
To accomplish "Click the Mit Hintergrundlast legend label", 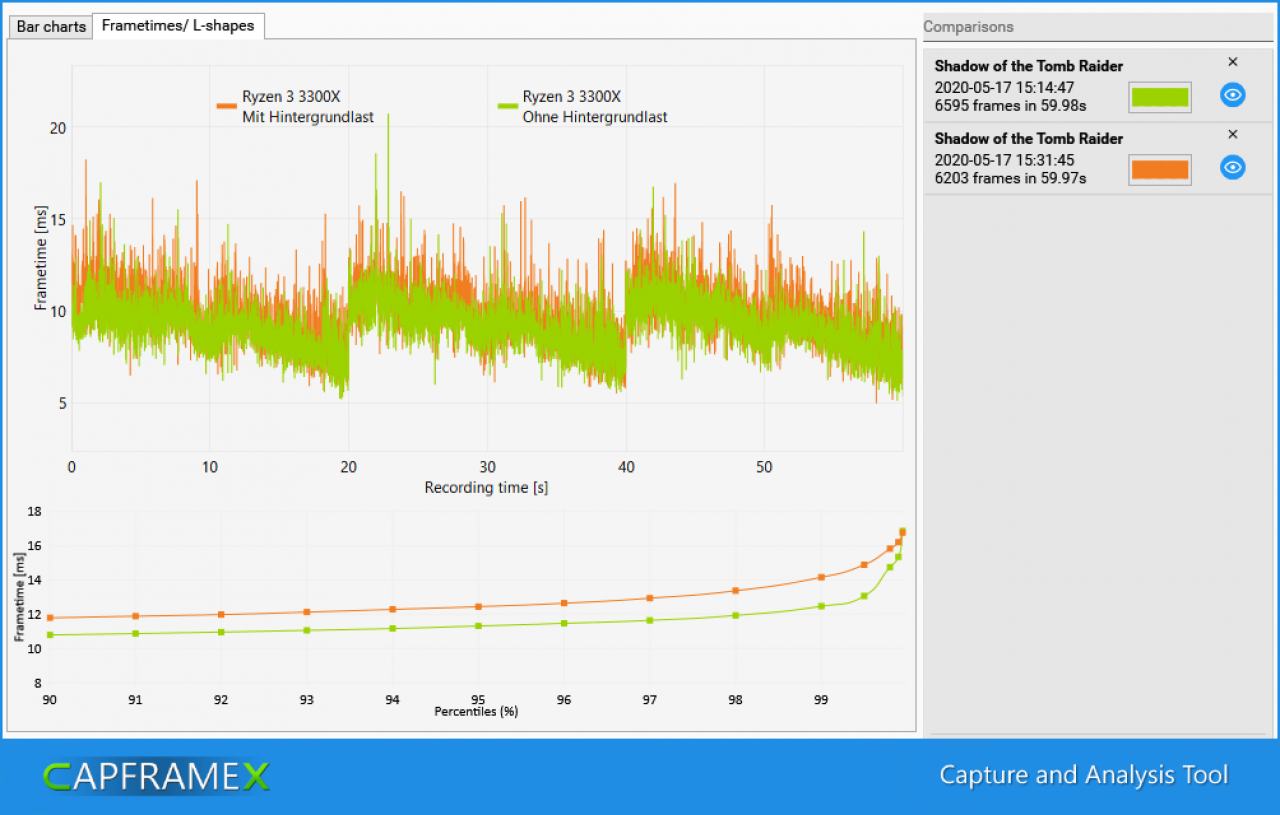I will pos(308,117).
